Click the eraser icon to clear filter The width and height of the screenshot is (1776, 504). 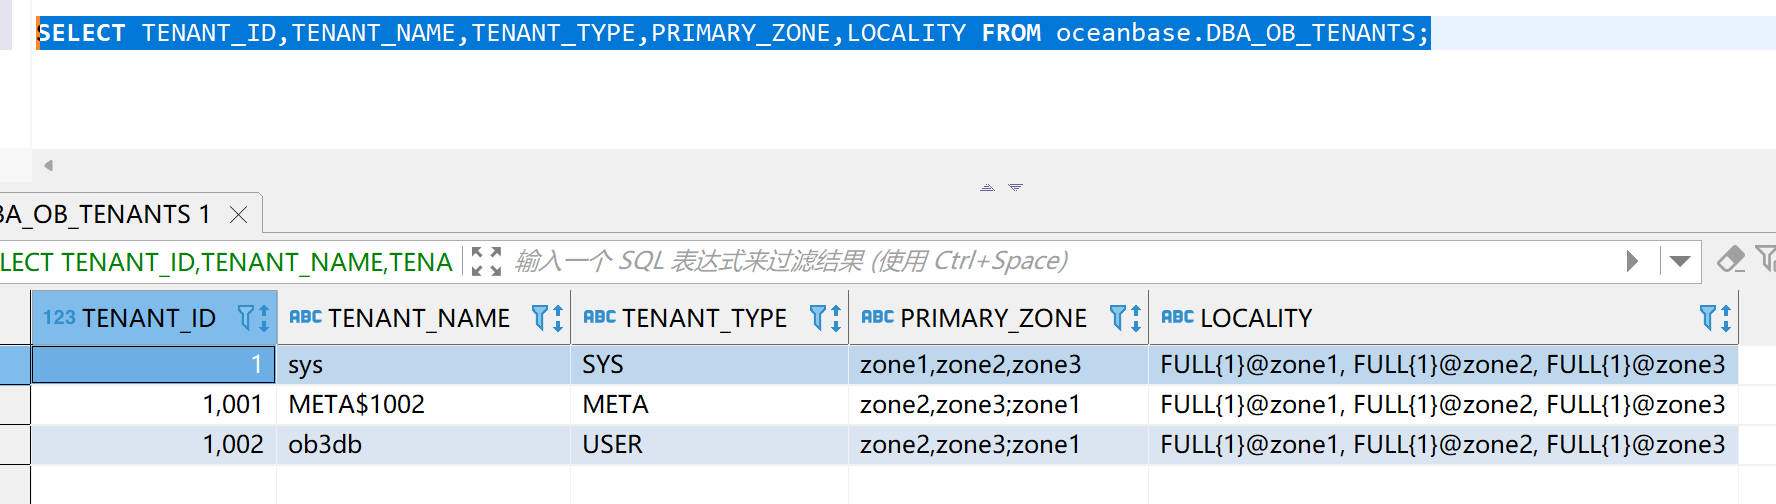tap(1730, 260)
